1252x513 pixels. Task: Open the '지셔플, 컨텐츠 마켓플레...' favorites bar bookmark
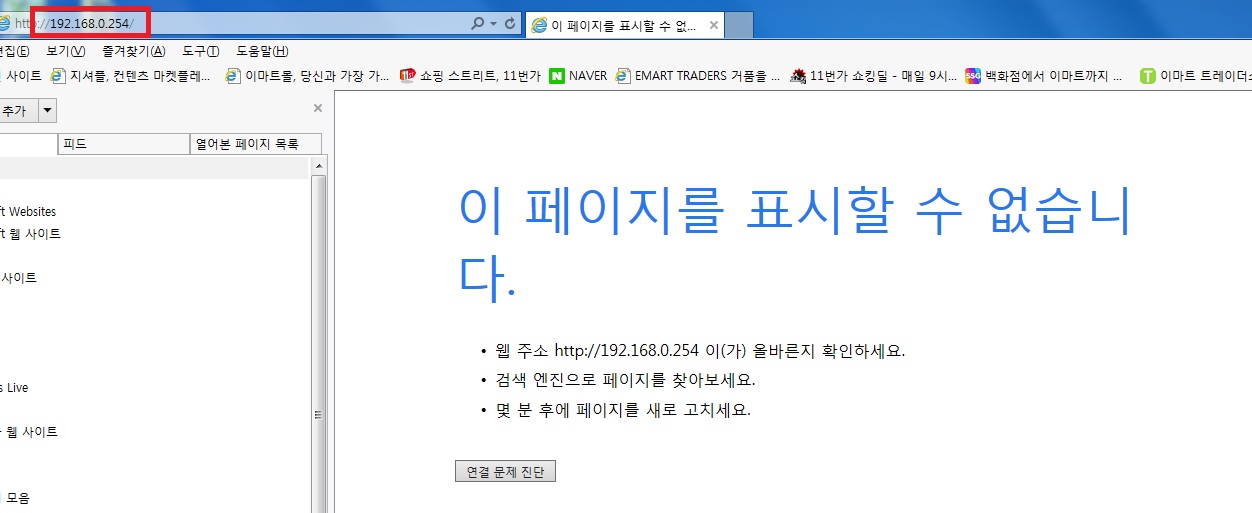[x=132, y=75]
